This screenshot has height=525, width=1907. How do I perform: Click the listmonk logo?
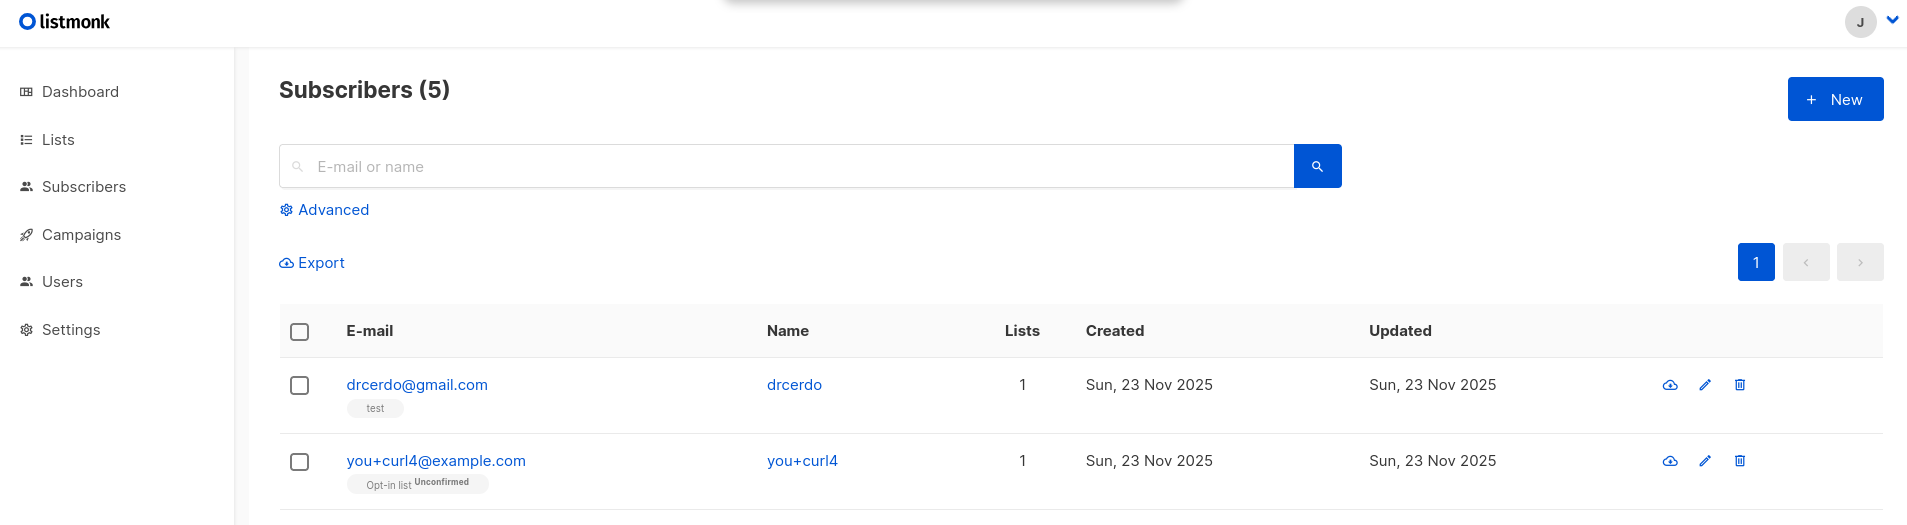pyautogui.click(x=65, y=22)
